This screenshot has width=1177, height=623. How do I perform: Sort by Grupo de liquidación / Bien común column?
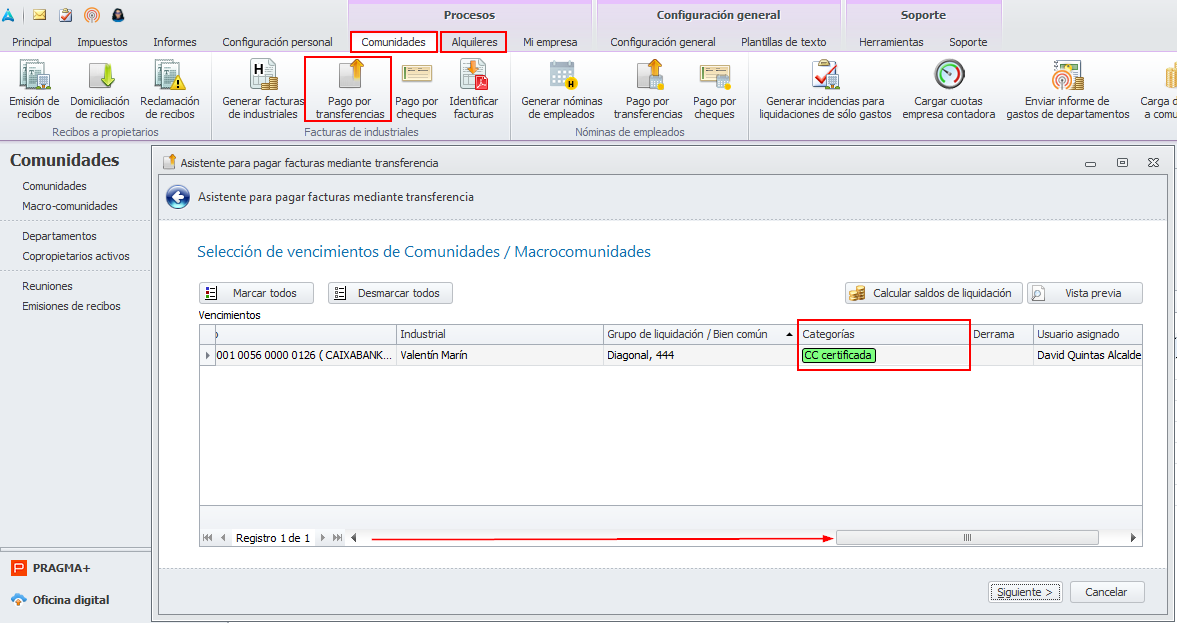[x=699, y=334]
